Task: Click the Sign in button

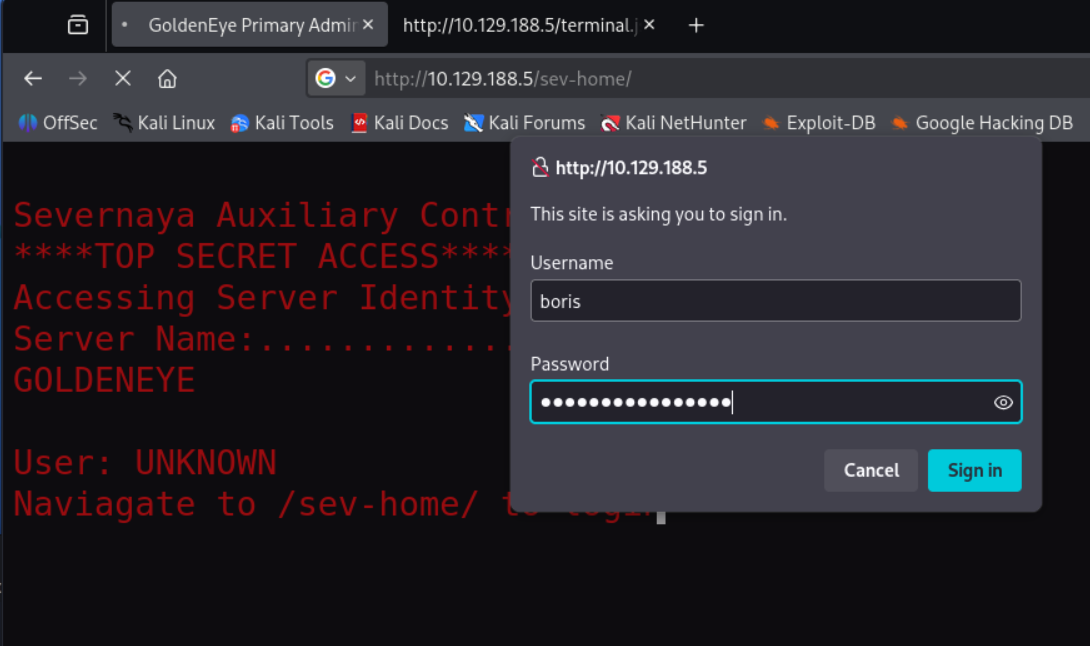Action: click(975, 471)
